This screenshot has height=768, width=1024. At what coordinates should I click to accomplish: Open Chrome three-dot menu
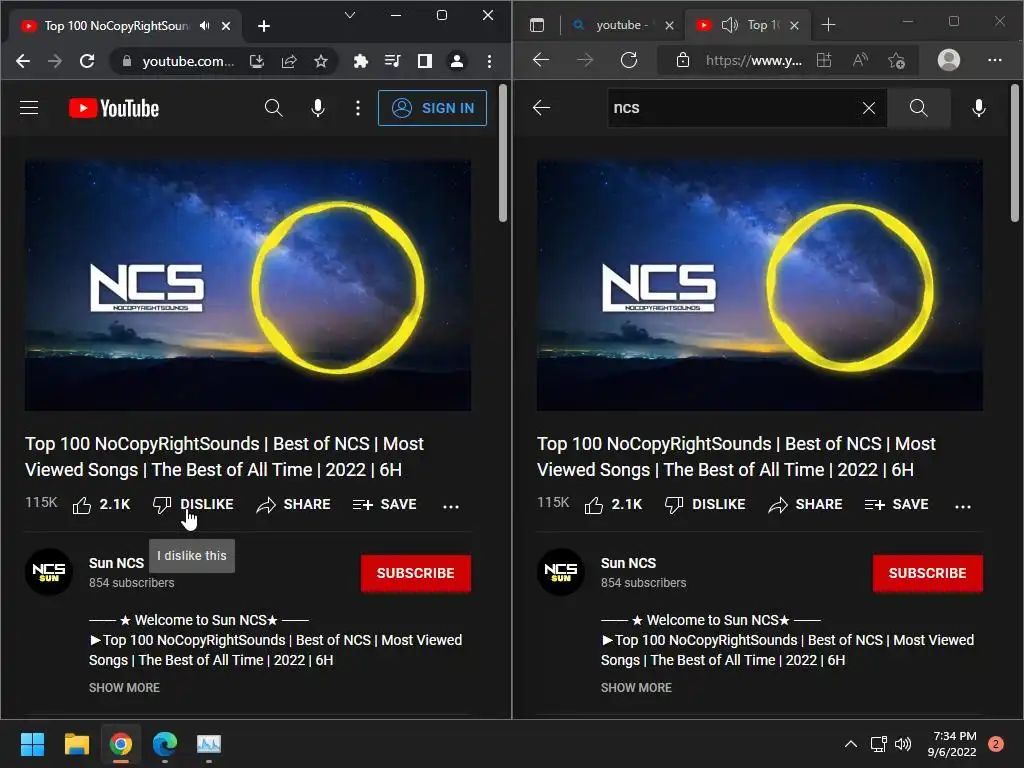pos(489,61)
